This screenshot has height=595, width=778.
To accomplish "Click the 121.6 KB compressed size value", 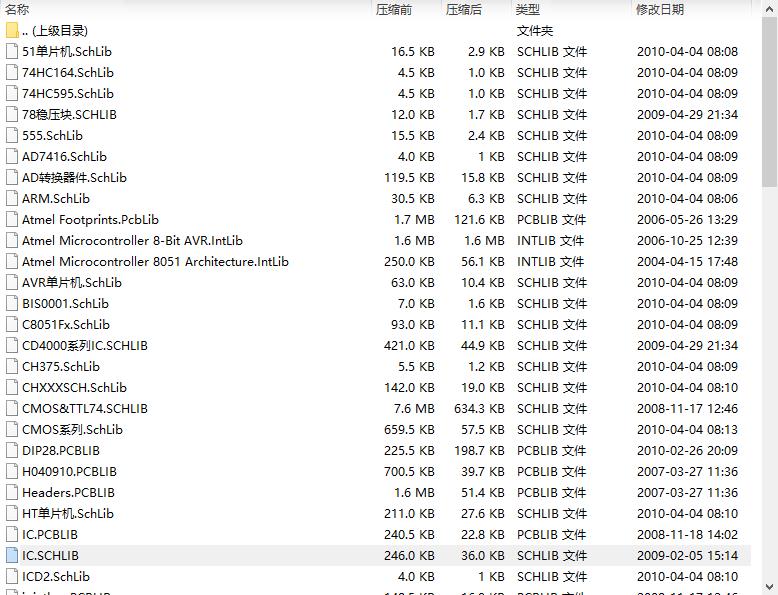I will click(x=479, y=220).
